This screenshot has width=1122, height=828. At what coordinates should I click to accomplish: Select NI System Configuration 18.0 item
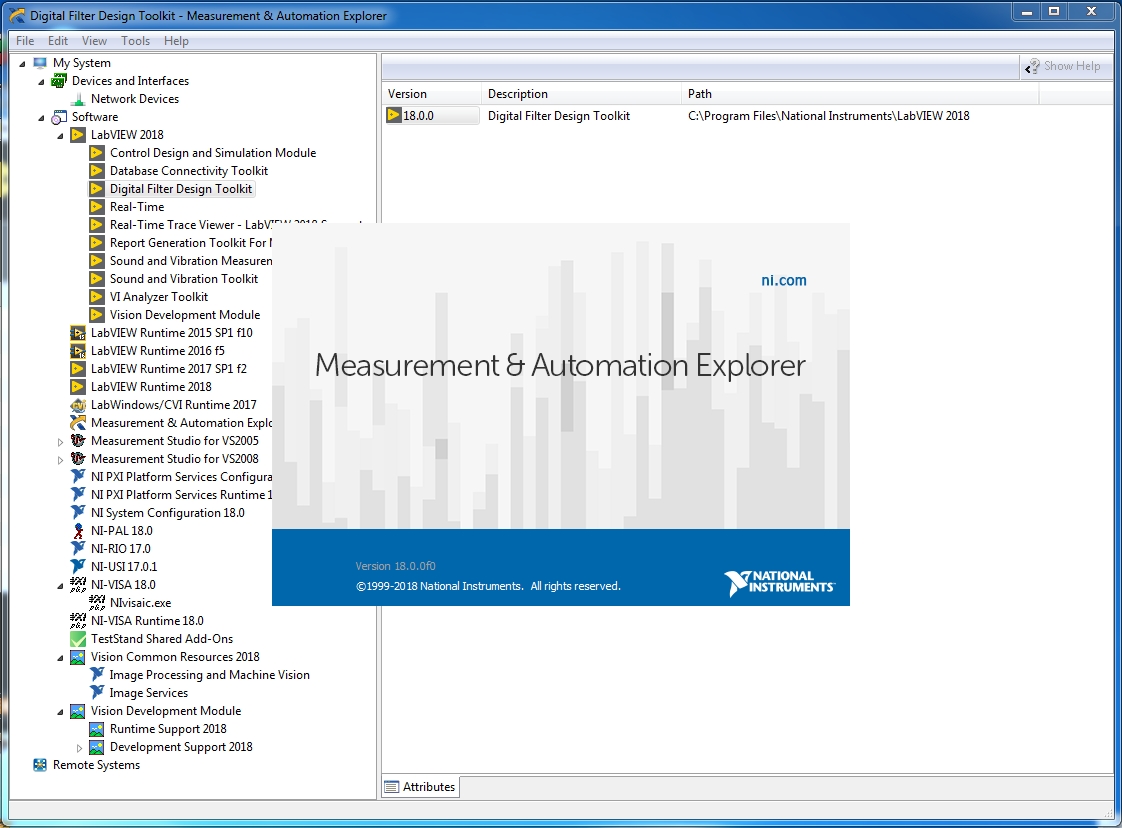coord(167,512)
